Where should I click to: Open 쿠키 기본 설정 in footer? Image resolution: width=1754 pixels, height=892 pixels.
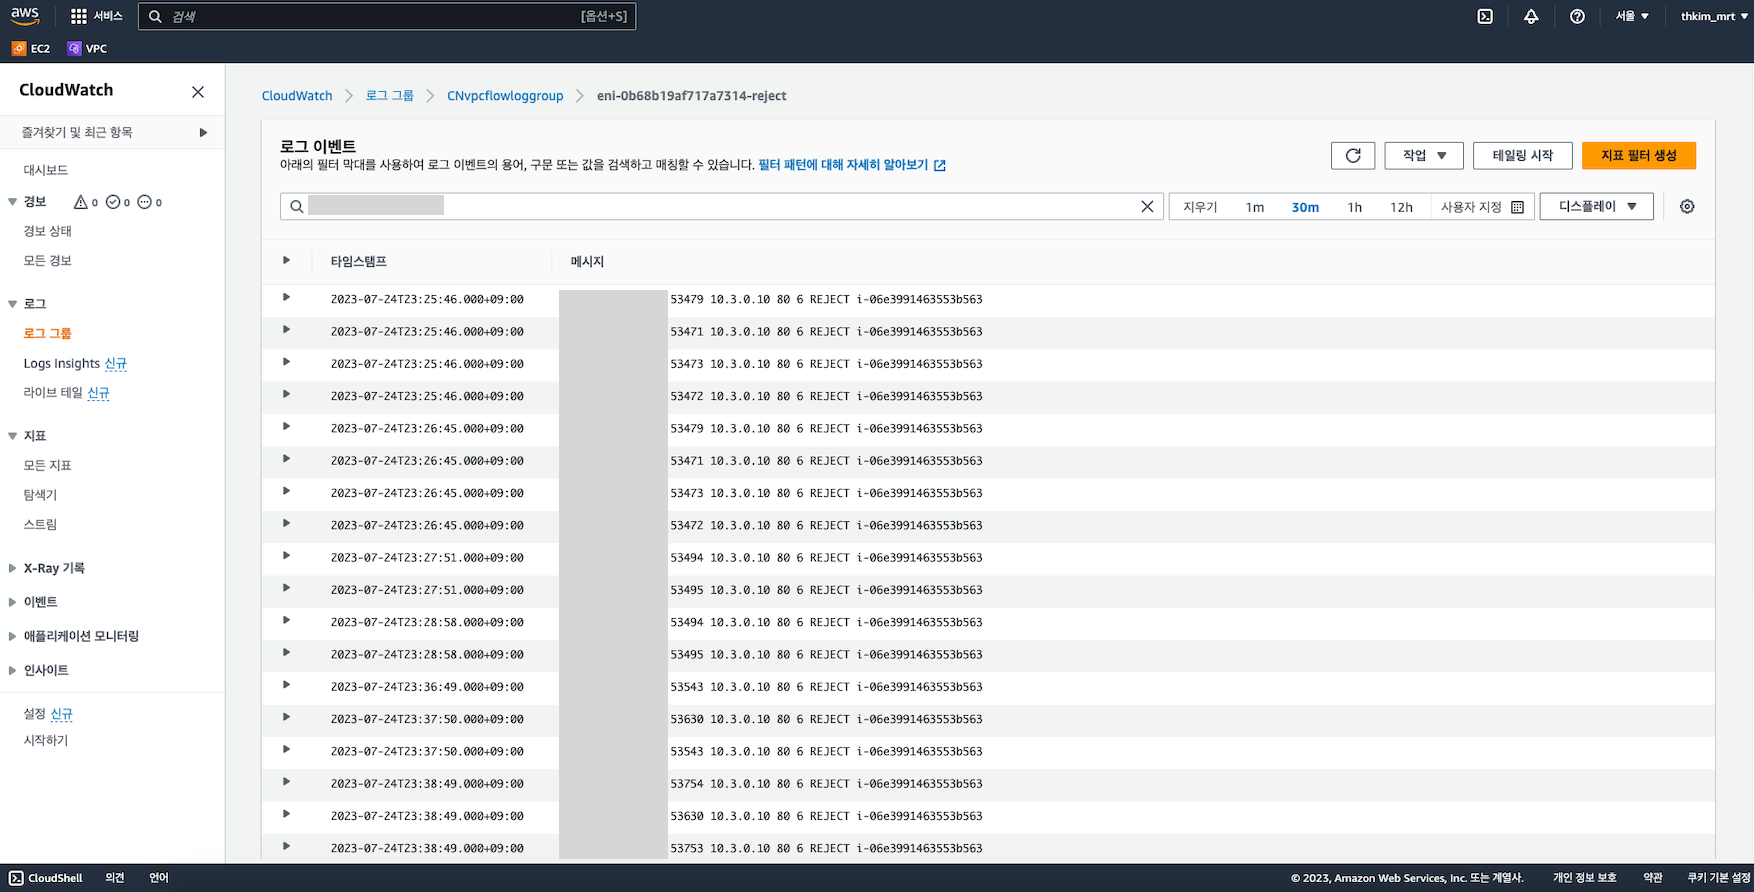click(1719, 878)
